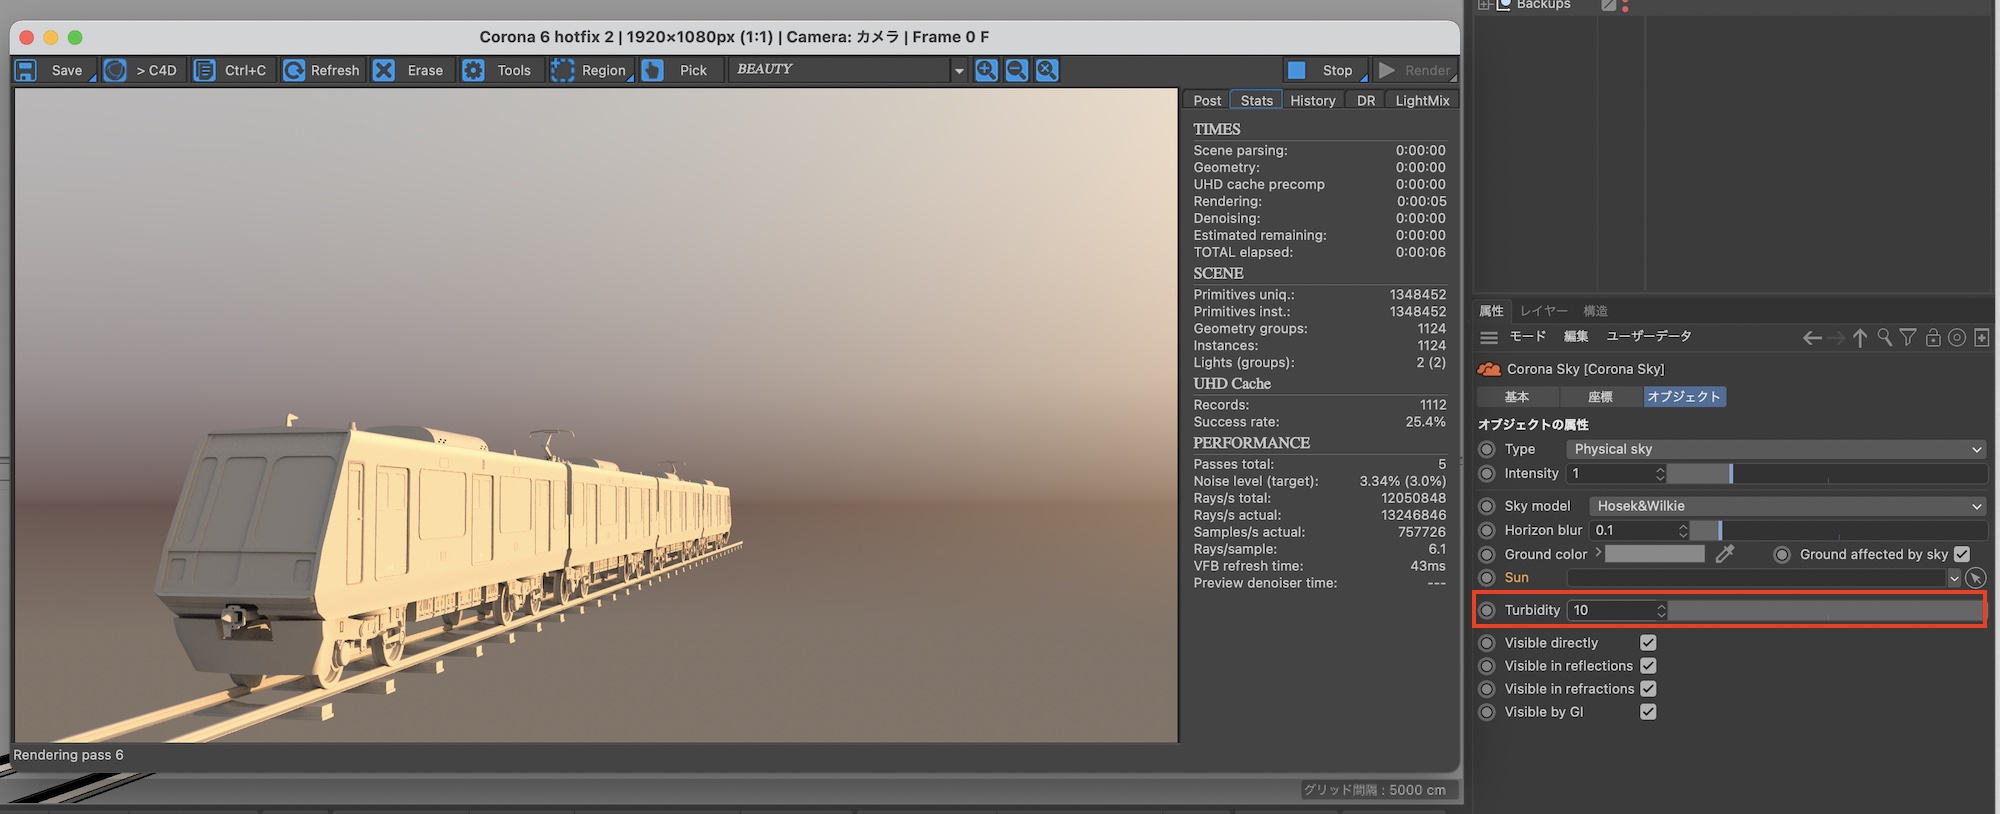Click the attribute panel search icon
Screen dimensions: 2000x814
[x=1884, y=338]
